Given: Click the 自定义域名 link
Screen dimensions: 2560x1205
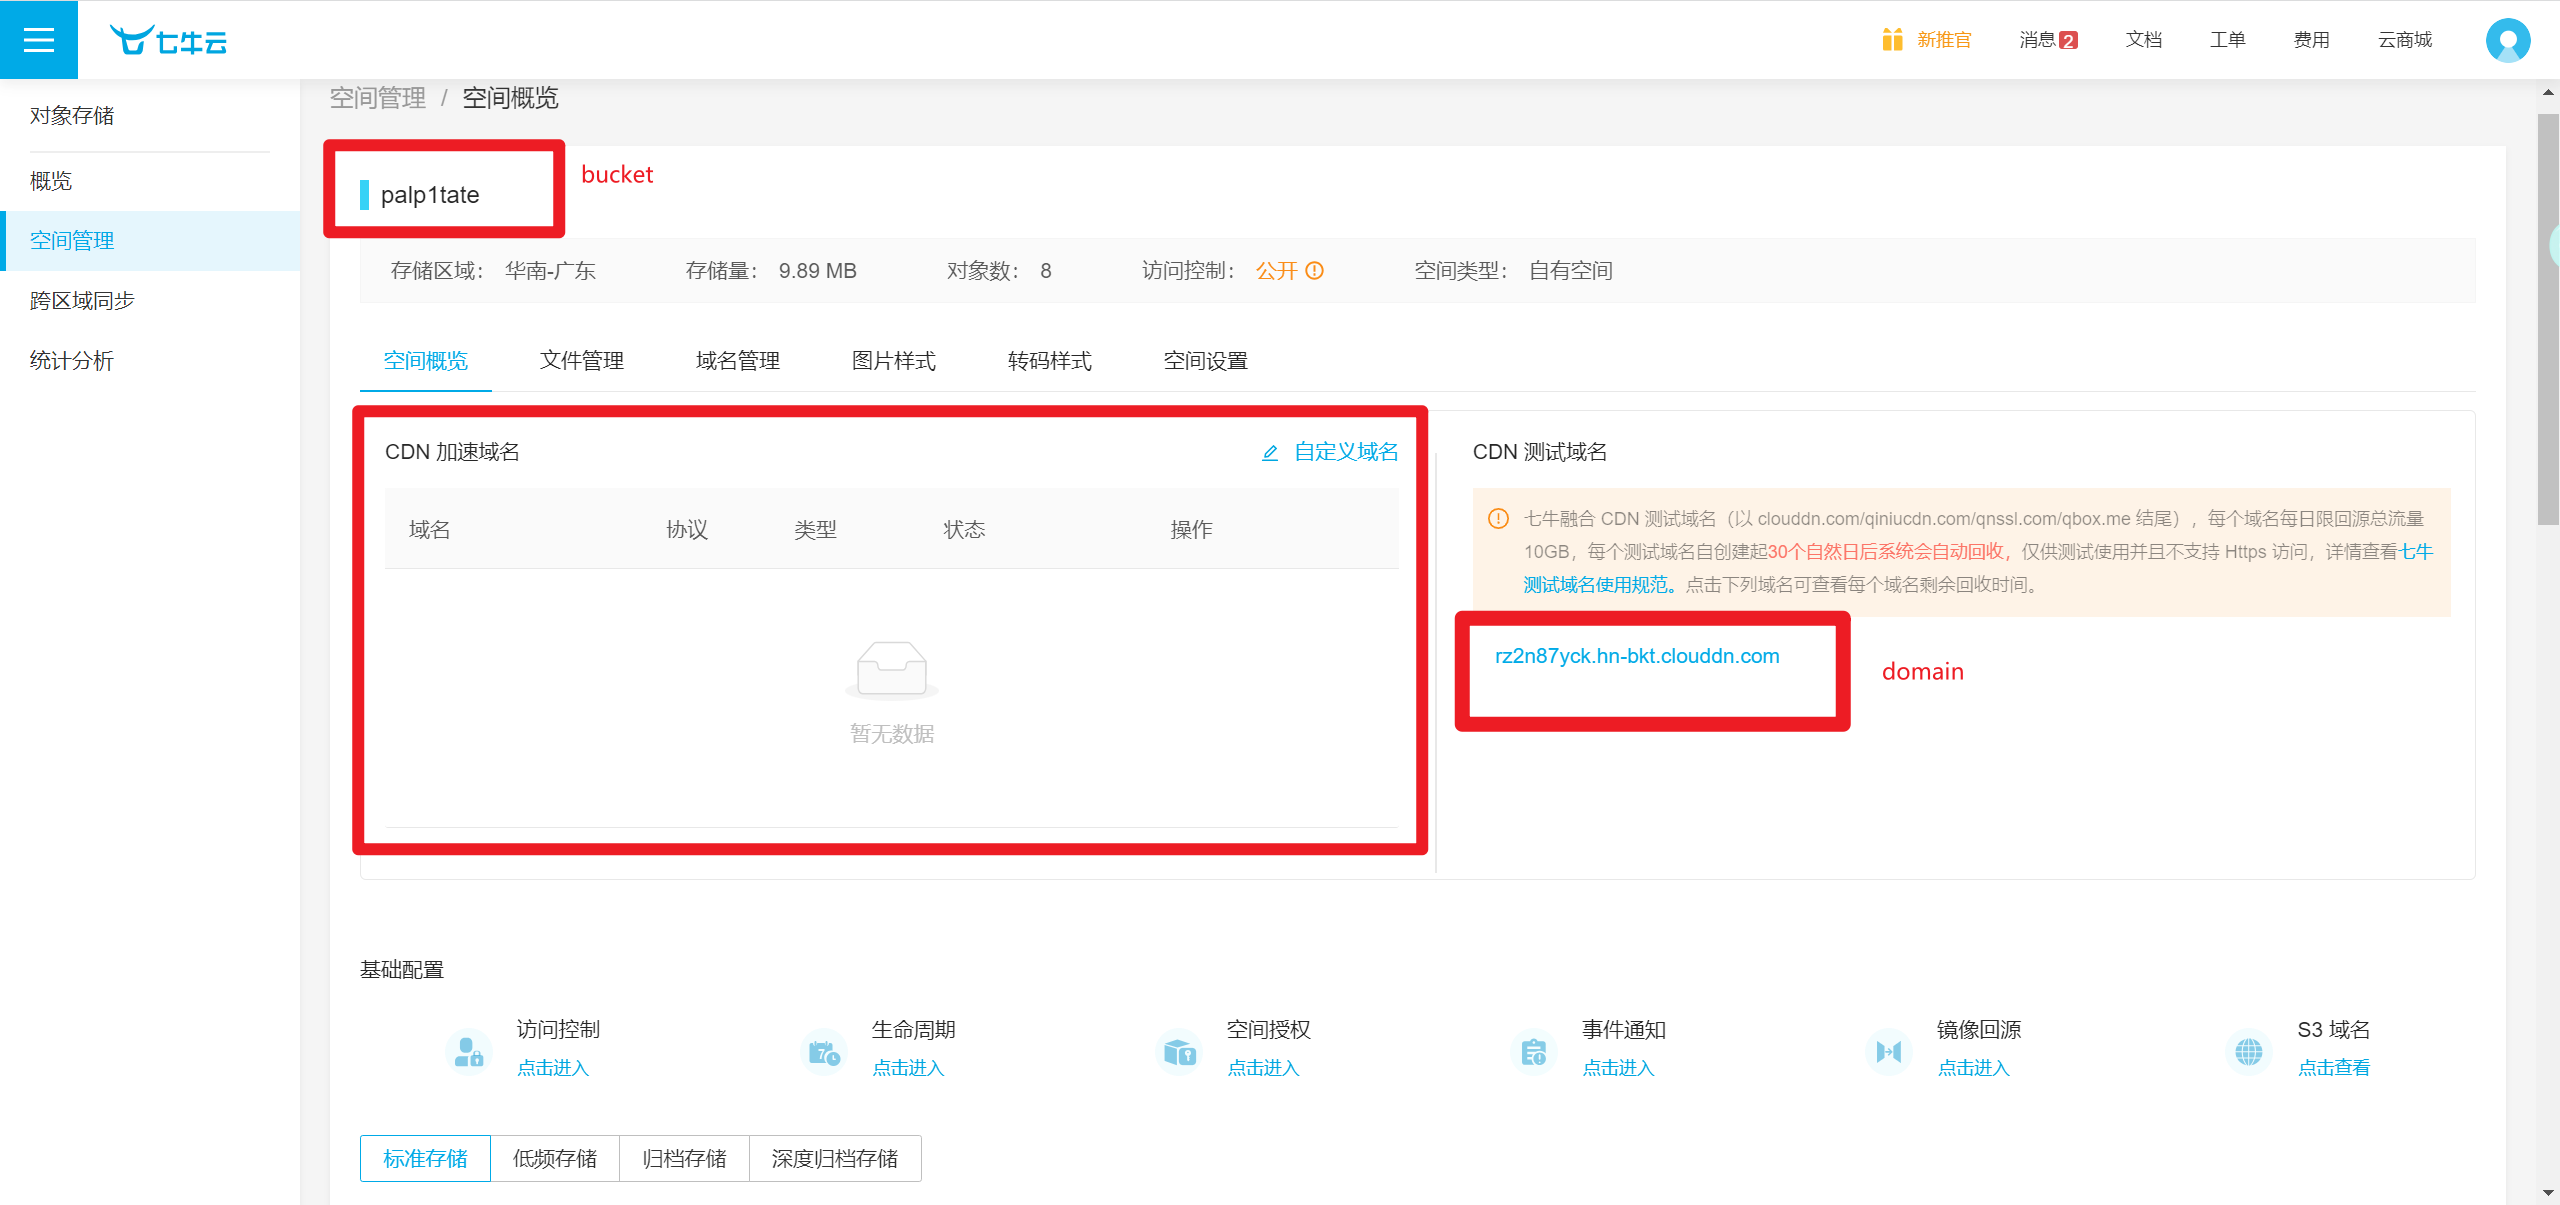Looking at the screenshot, I should point(1345,452).
